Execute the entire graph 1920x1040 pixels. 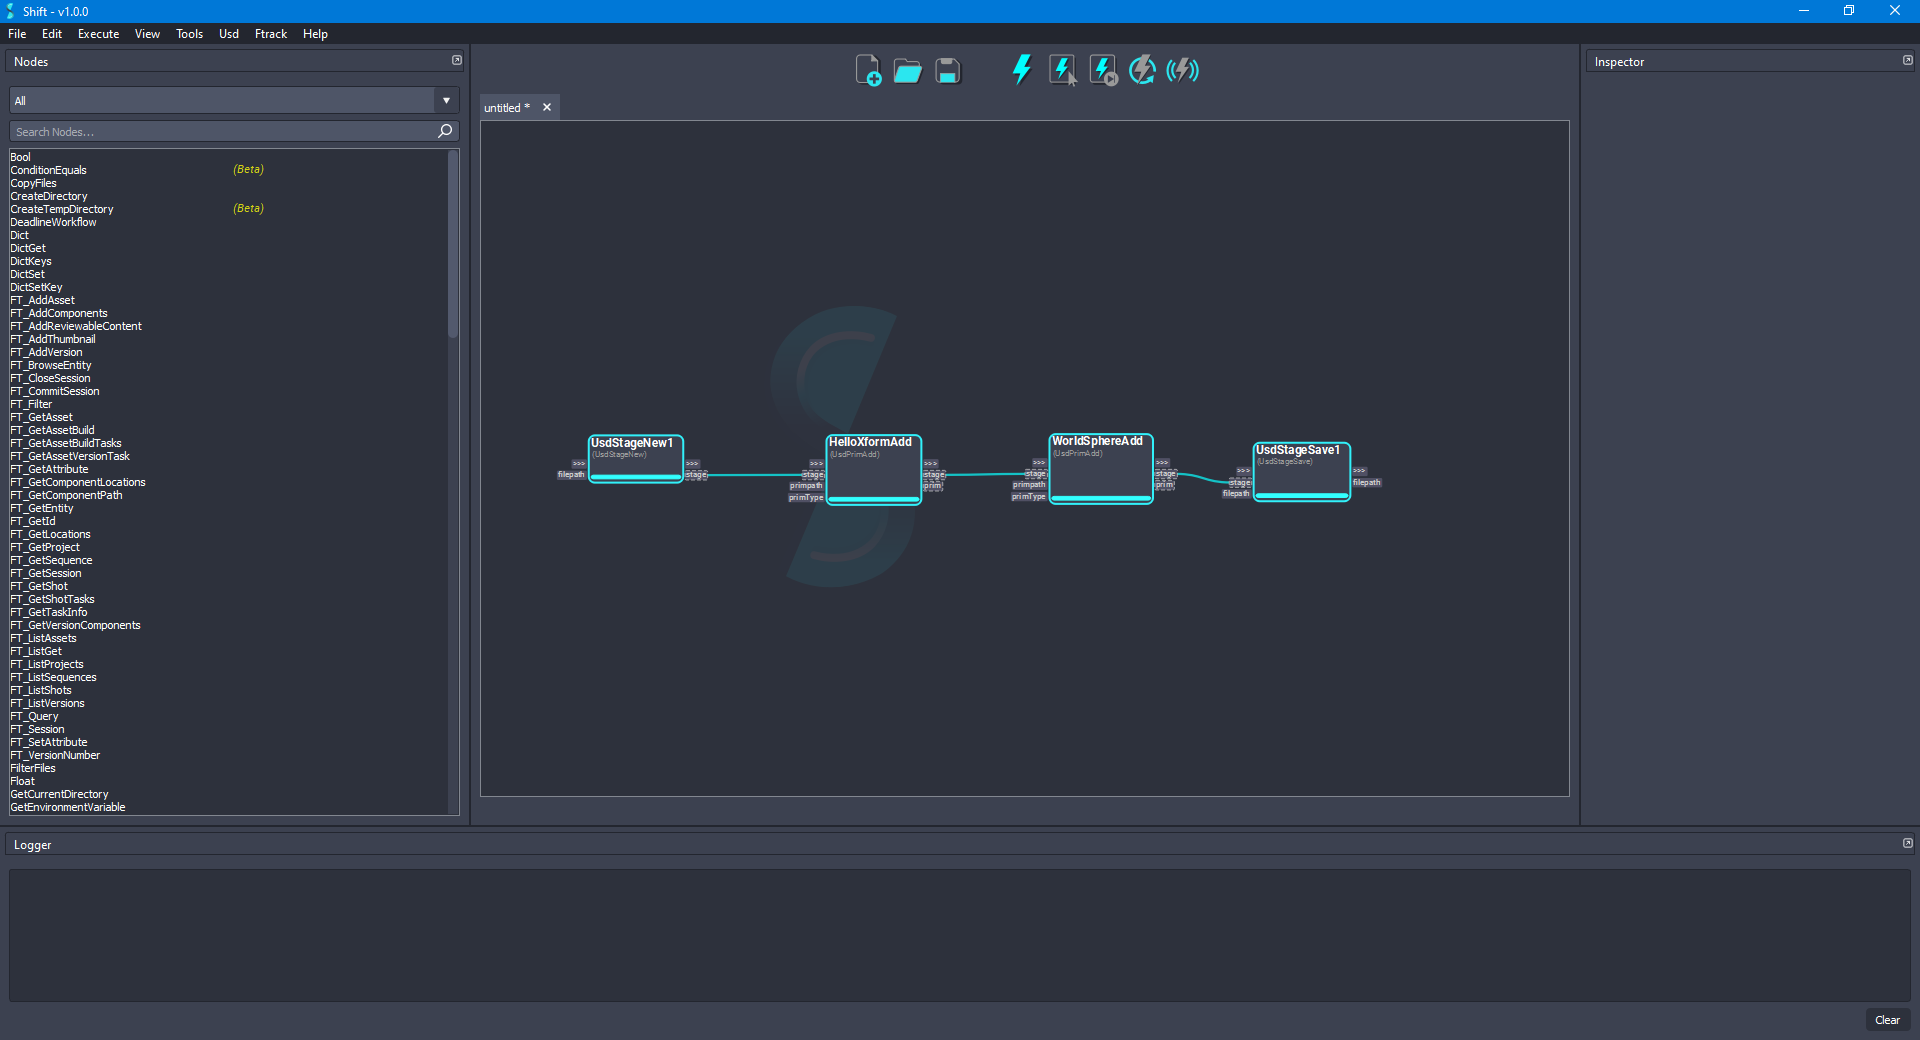[1021, 70]
